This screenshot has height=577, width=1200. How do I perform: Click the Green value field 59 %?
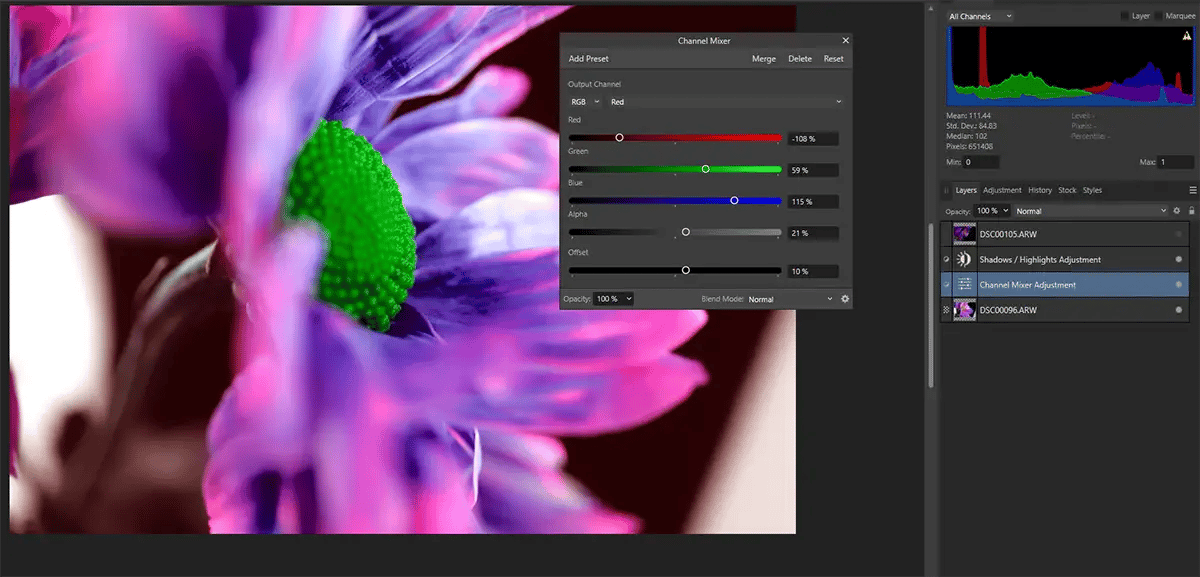813,170
